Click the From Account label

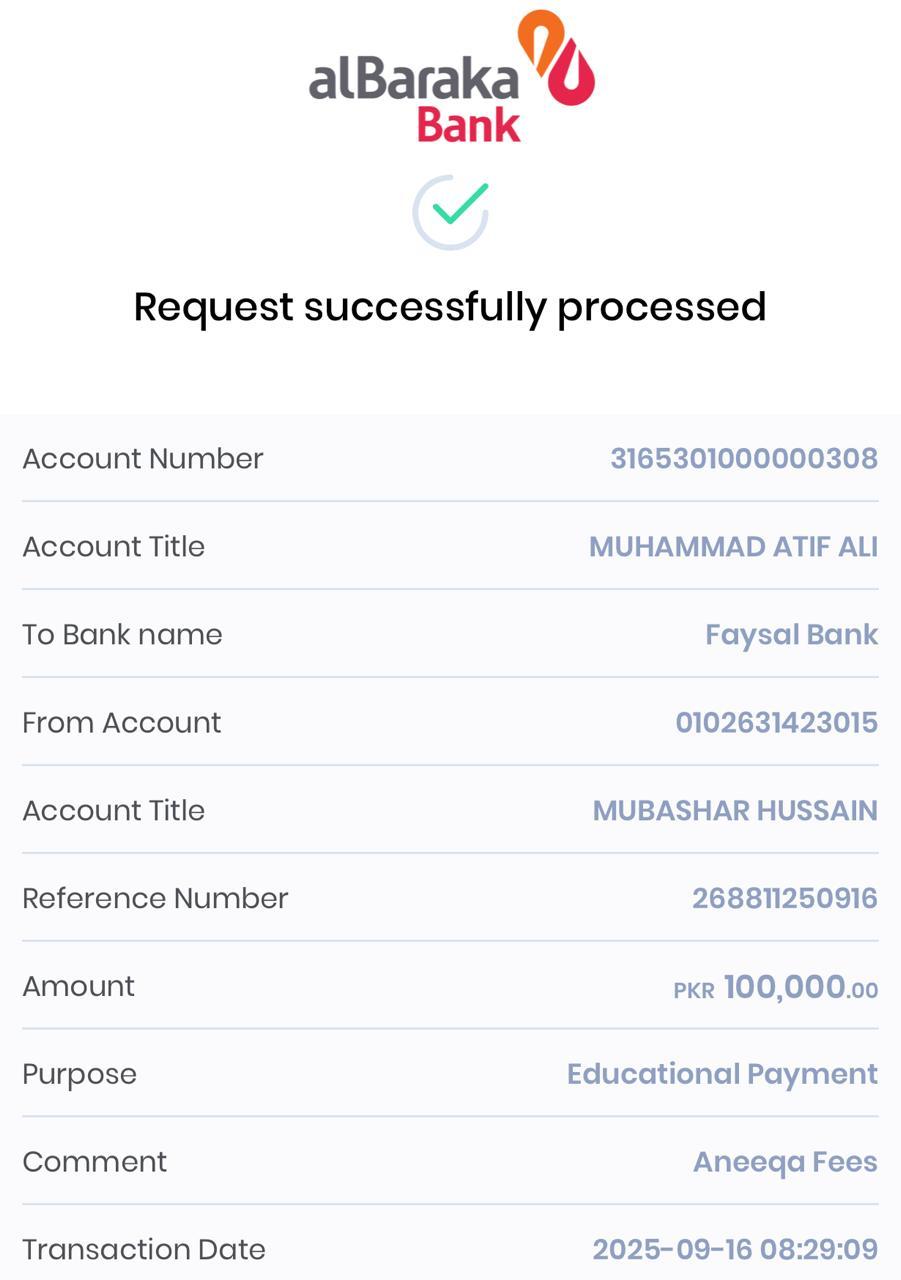point(122,723)
